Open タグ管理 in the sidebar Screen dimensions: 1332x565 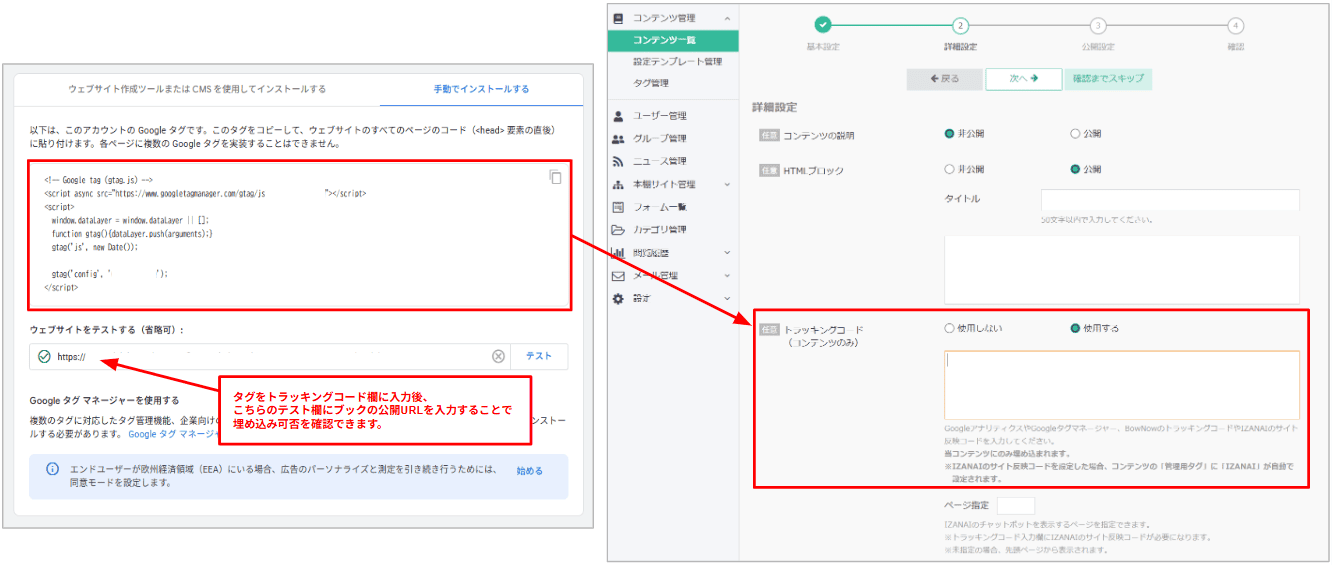pyautogui.click(x=651, y=83)
